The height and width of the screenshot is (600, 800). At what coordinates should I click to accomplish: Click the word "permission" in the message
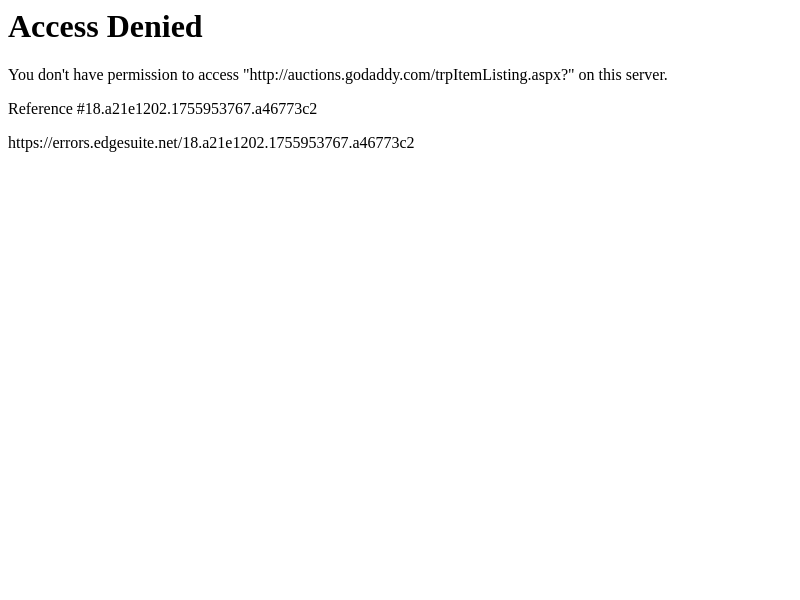(142, 76)
